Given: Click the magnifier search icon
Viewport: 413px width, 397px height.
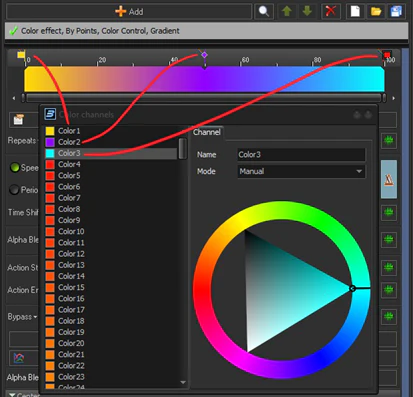Looking at the screenshot, I should (x=264, y=12).
